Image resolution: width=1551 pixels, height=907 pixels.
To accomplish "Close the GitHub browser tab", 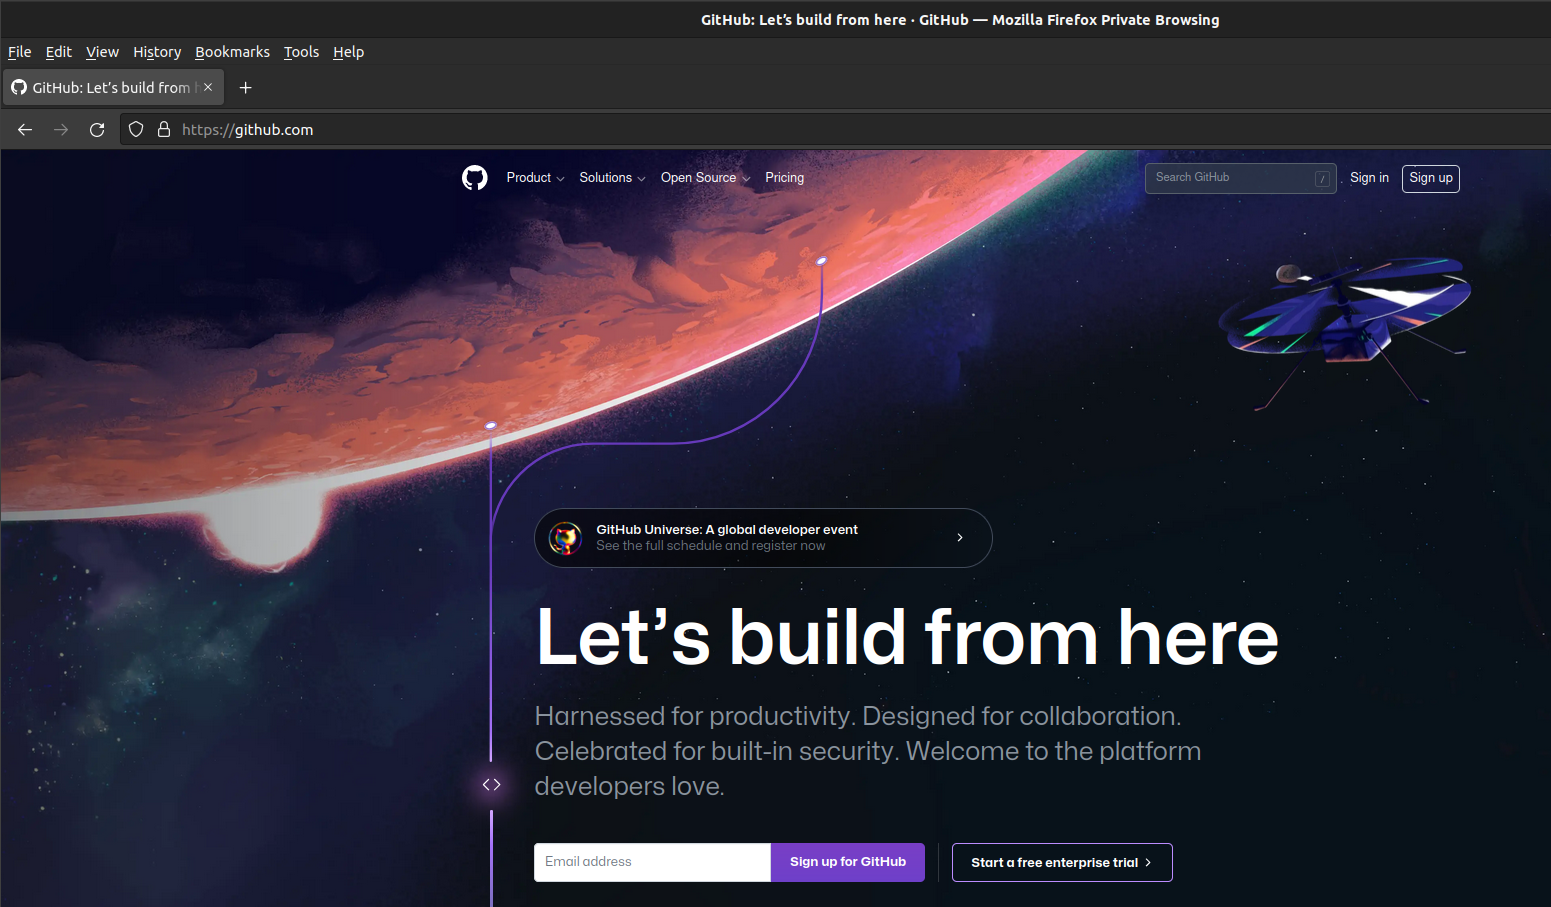I will [x=208, y=87].
